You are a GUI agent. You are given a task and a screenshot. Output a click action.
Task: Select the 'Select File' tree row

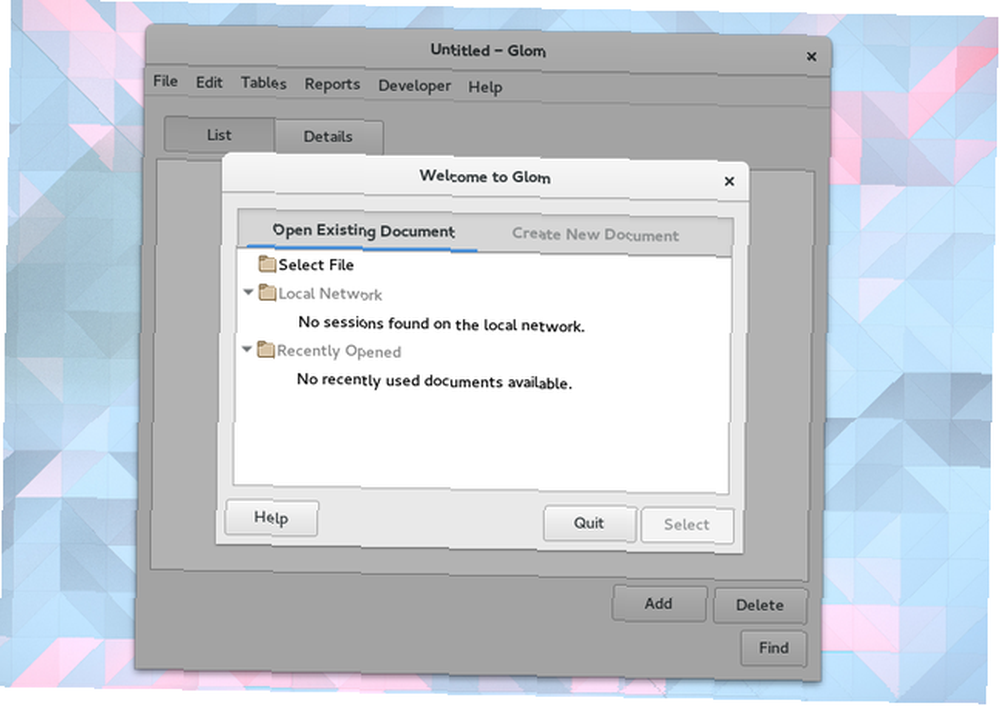point(484,267)
